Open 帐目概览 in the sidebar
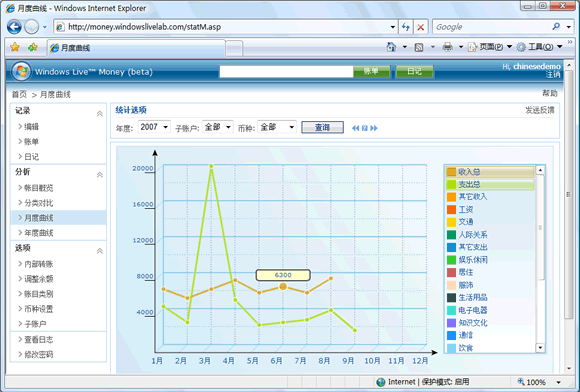 38,188
